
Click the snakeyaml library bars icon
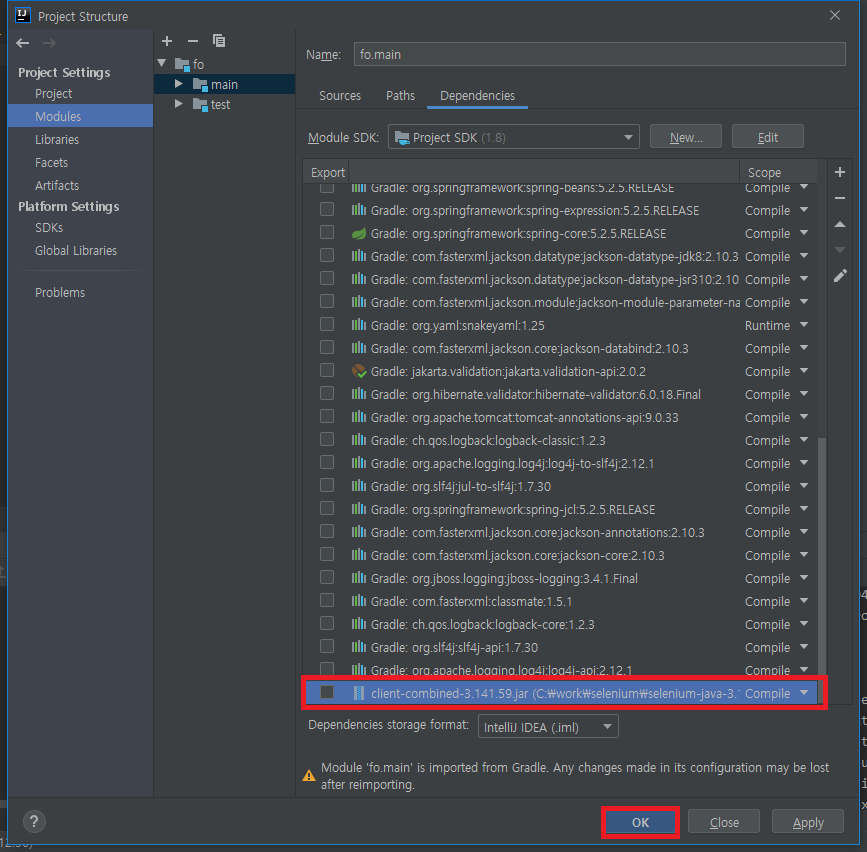pos(359,325)
